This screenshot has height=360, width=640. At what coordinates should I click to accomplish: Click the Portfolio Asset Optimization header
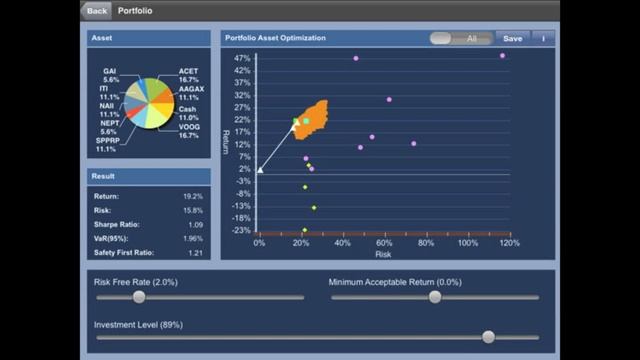point(276,38)
